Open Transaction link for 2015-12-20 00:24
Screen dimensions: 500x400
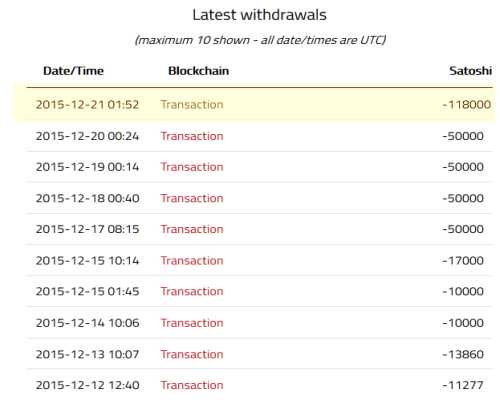[192, 136]
